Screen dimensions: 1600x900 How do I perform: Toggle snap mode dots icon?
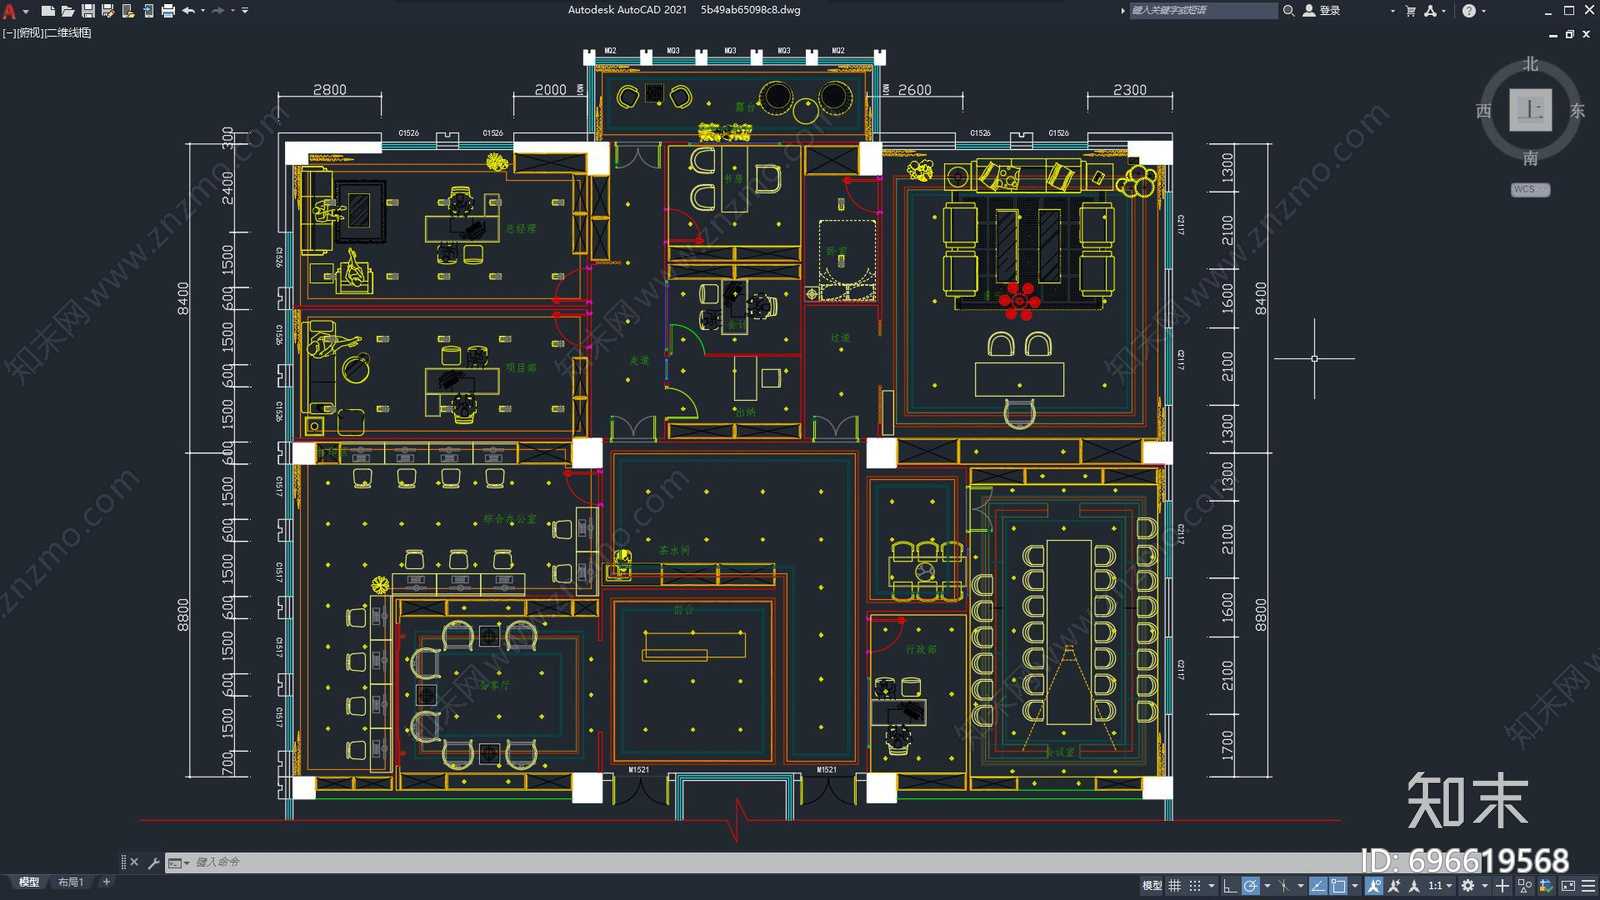click(1195, 886)
